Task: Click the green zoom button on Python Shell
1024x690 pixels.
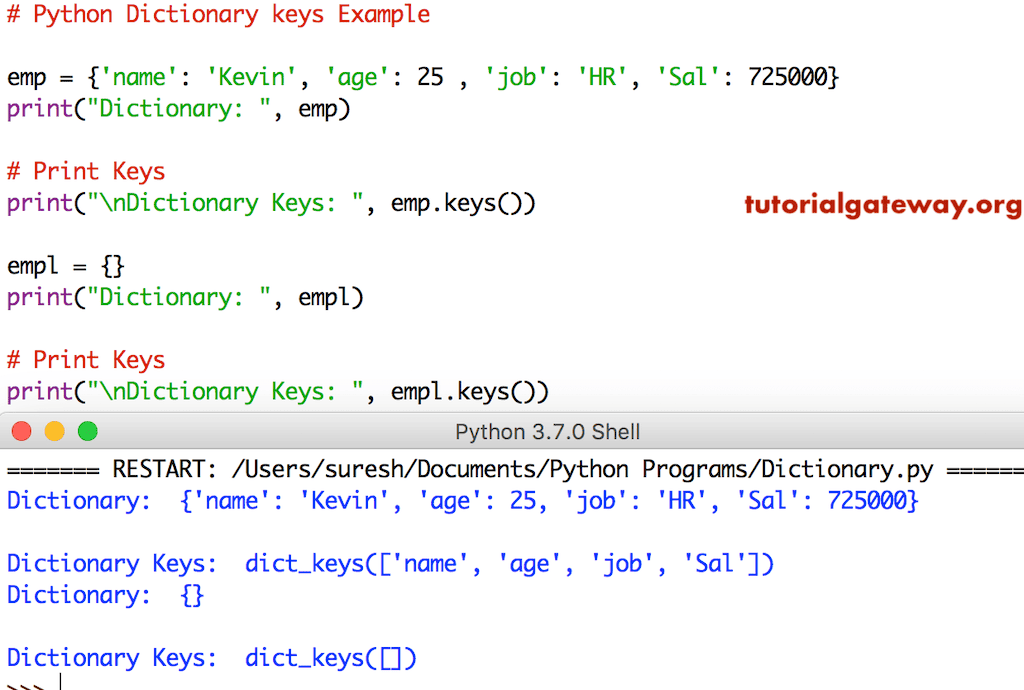Action: click(88, 431)
